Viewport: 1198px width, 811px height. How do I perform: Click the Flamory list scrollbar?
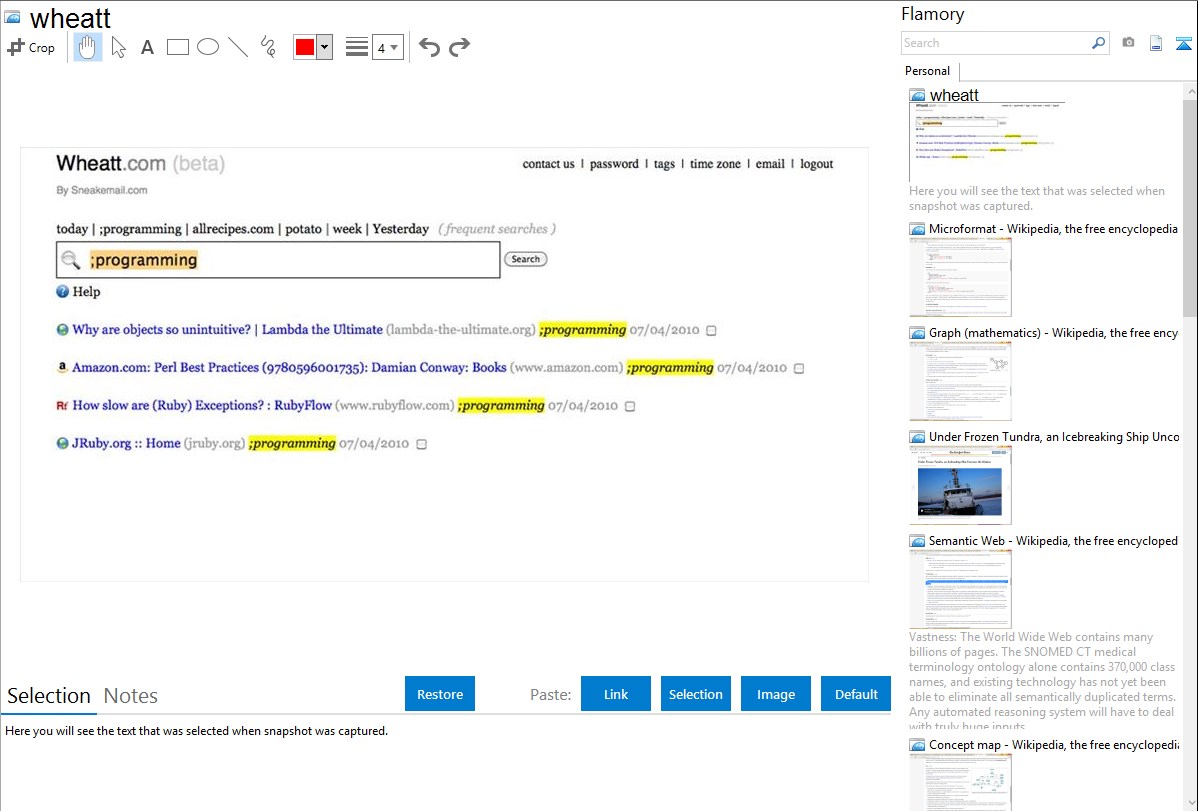pos(1190,206)
